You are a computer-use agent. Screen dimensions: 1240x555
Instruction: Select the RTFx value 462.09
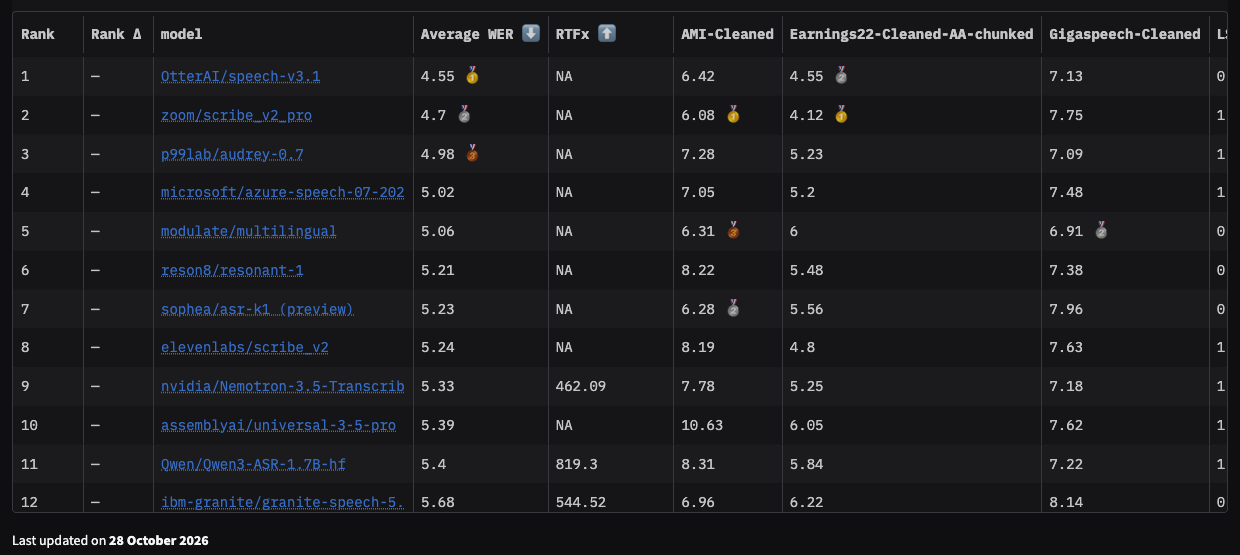click(x=581, y=387)
